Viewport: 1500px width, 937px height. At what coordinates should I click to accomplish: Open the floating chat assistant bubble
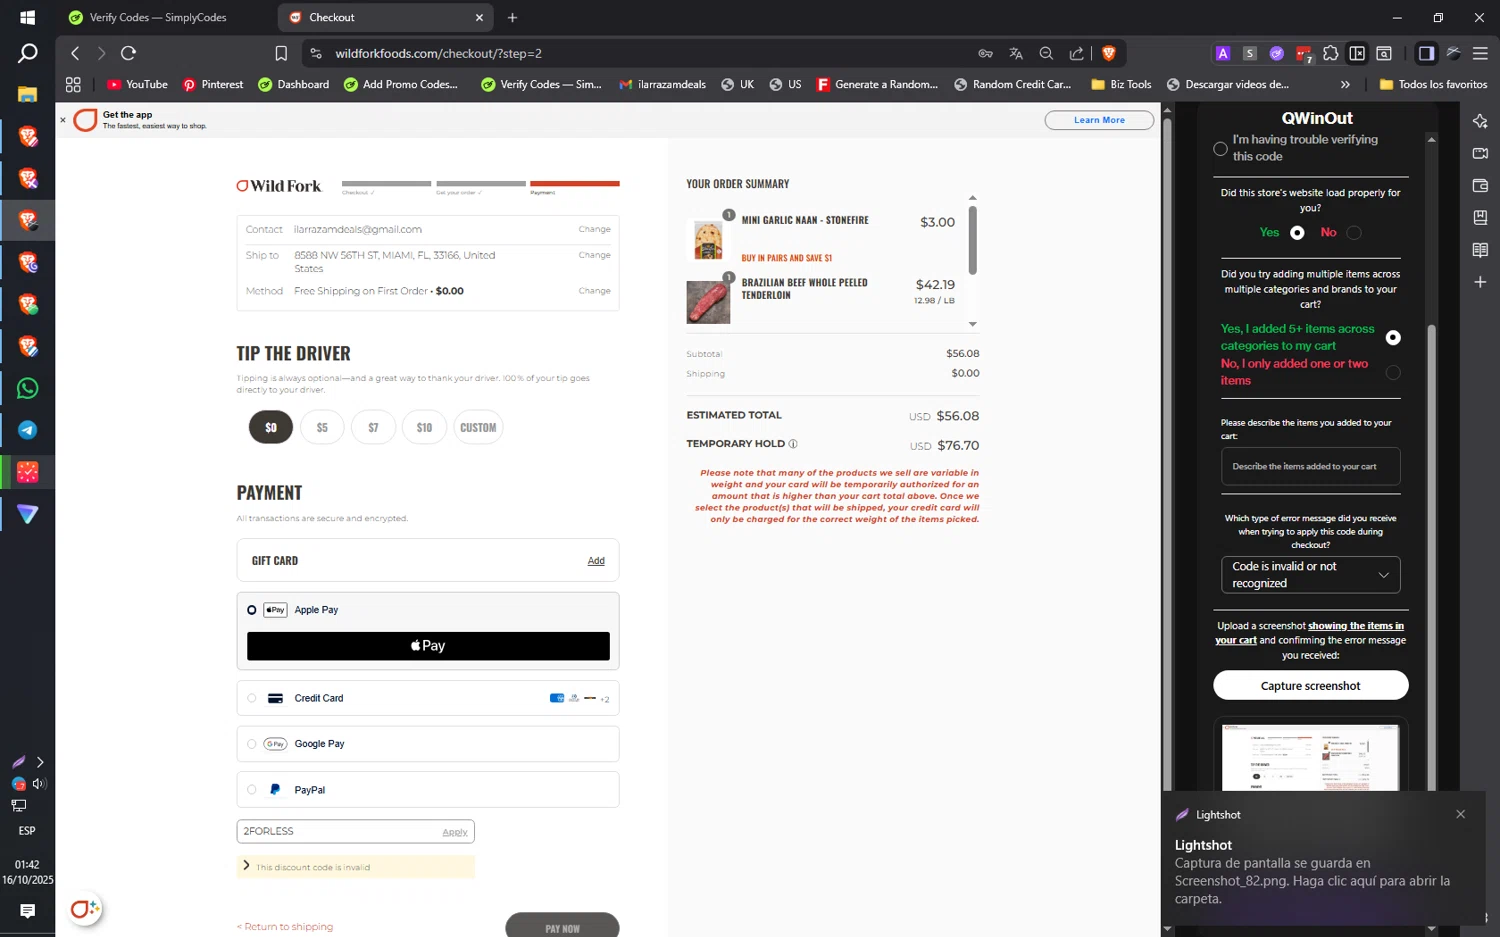click(85, 909)
